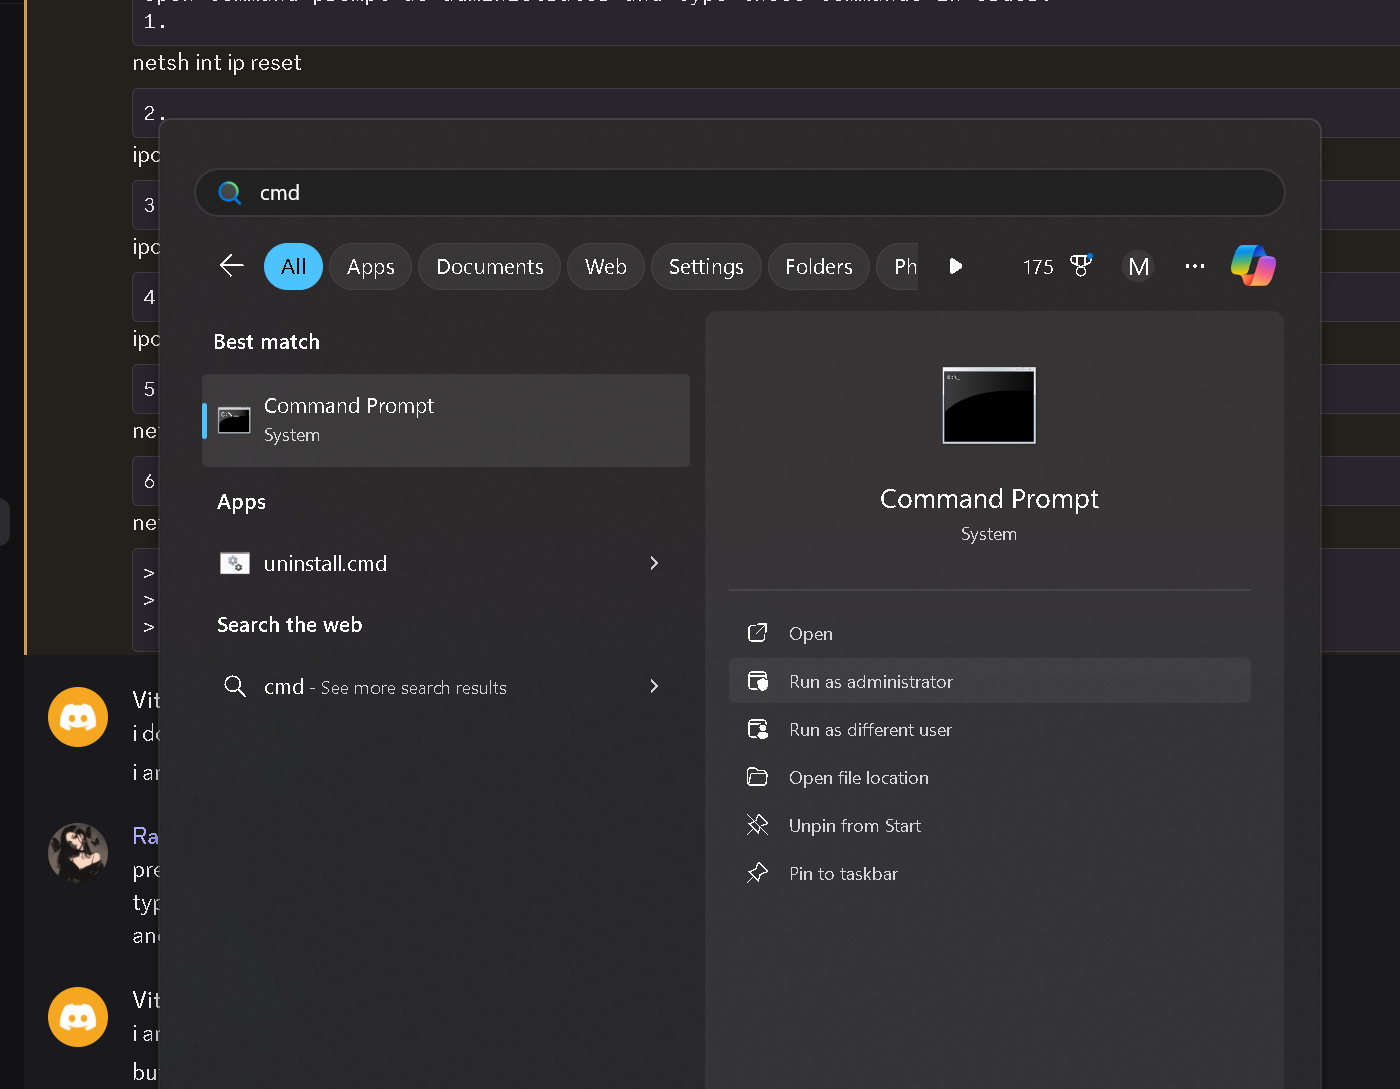Switch to the Documents filter tab
The height and width of the screenshot is (1089, 1400).
click(489, 267)
